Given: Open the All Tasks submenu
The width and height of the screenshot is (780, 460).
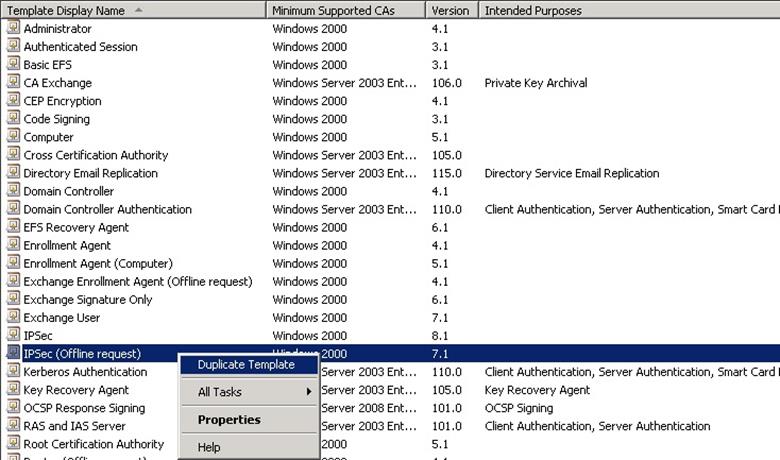Looking at the screenshot, I should [x=249, y=392].
